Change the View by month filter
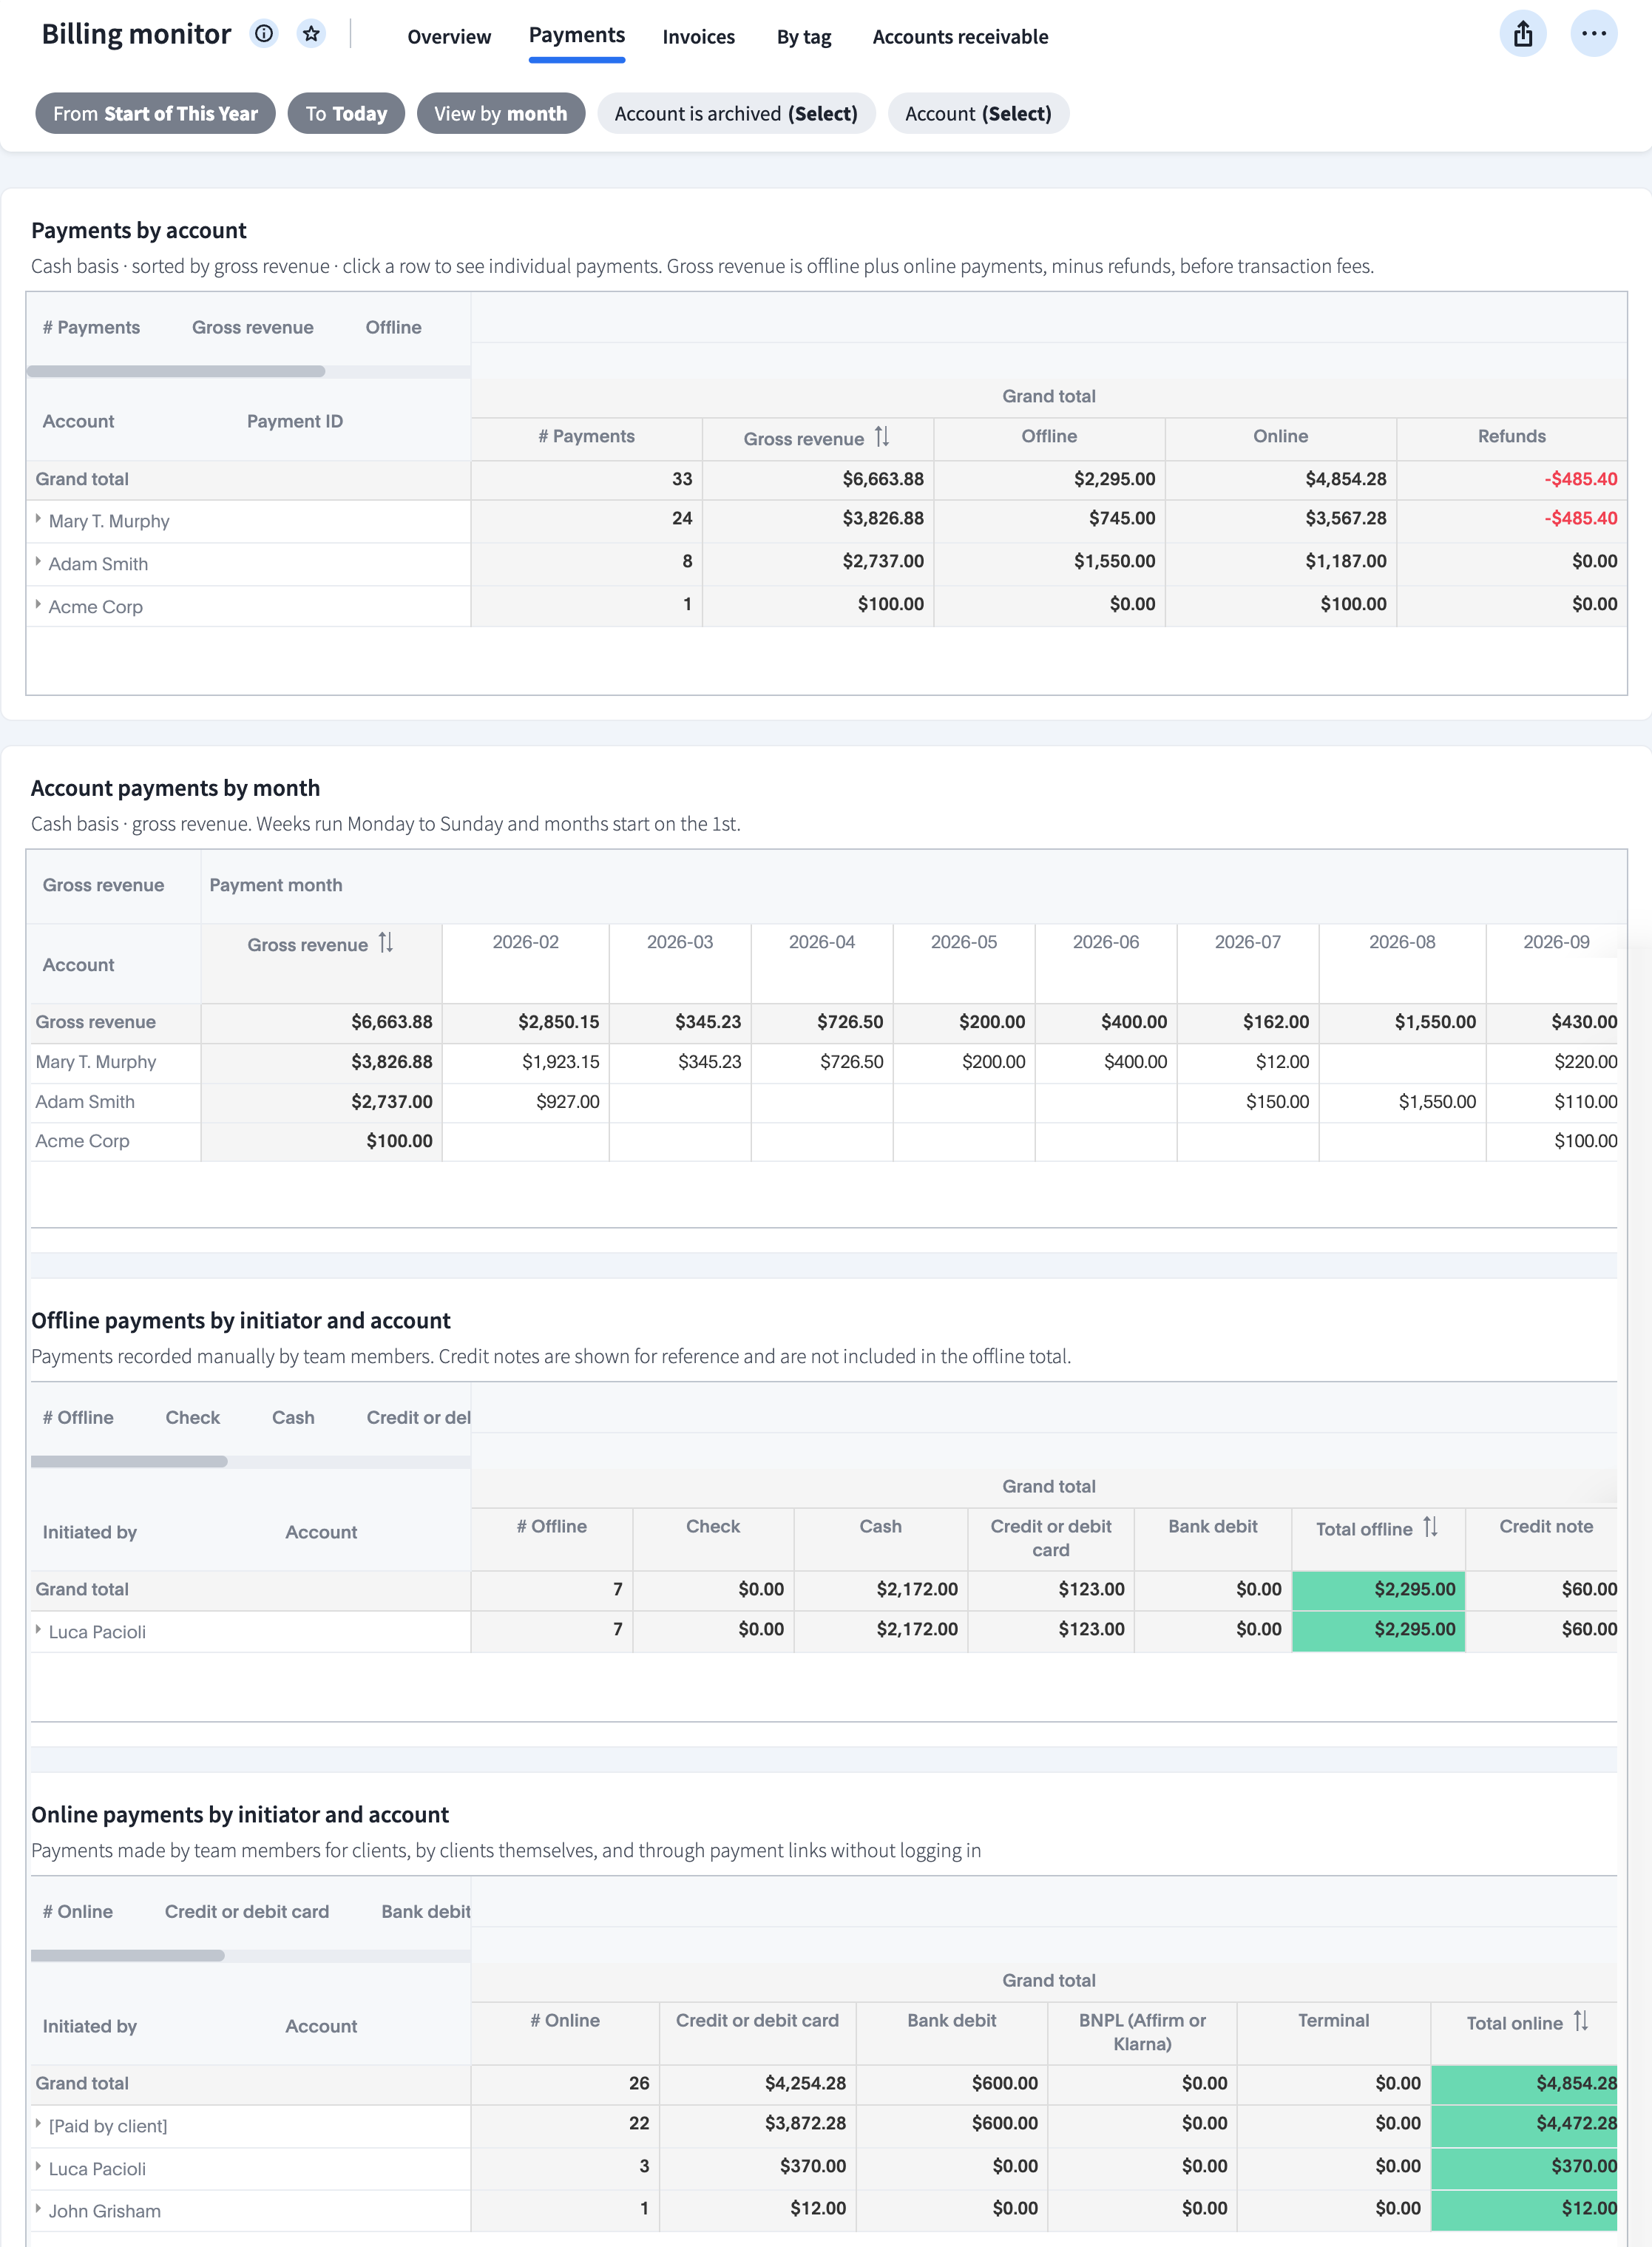This screenshot has width=1652, height=2247. (x=500, y=113)
